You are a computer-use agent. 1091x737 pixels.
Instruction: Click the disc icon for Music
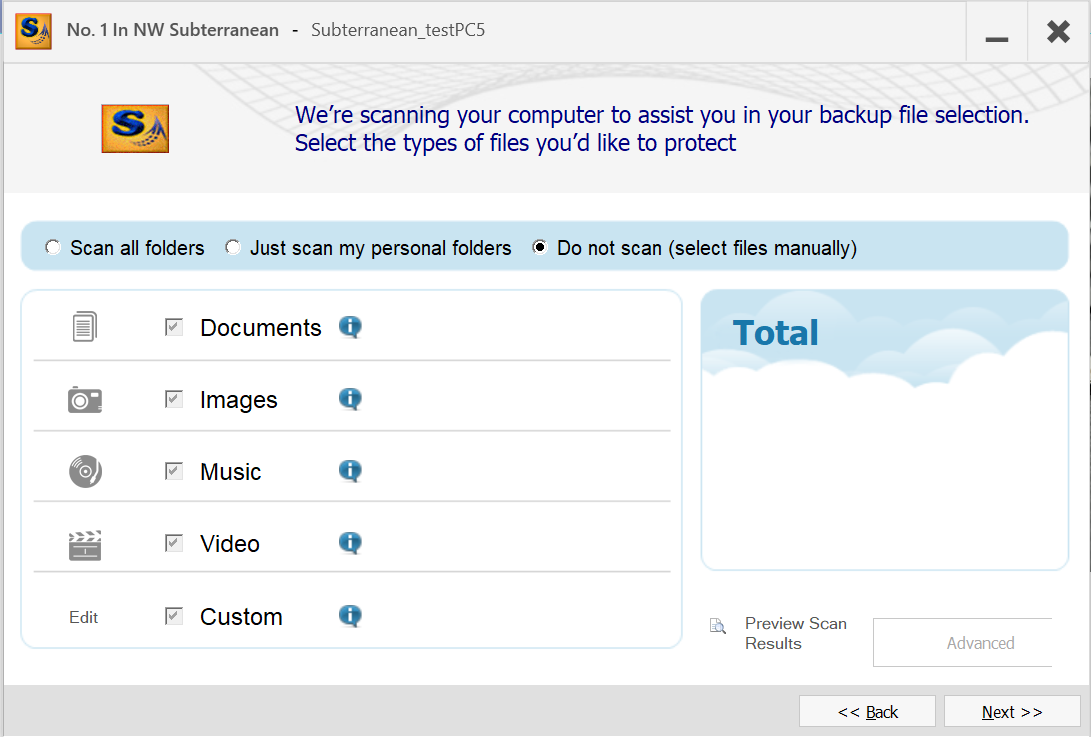(85, 471)
